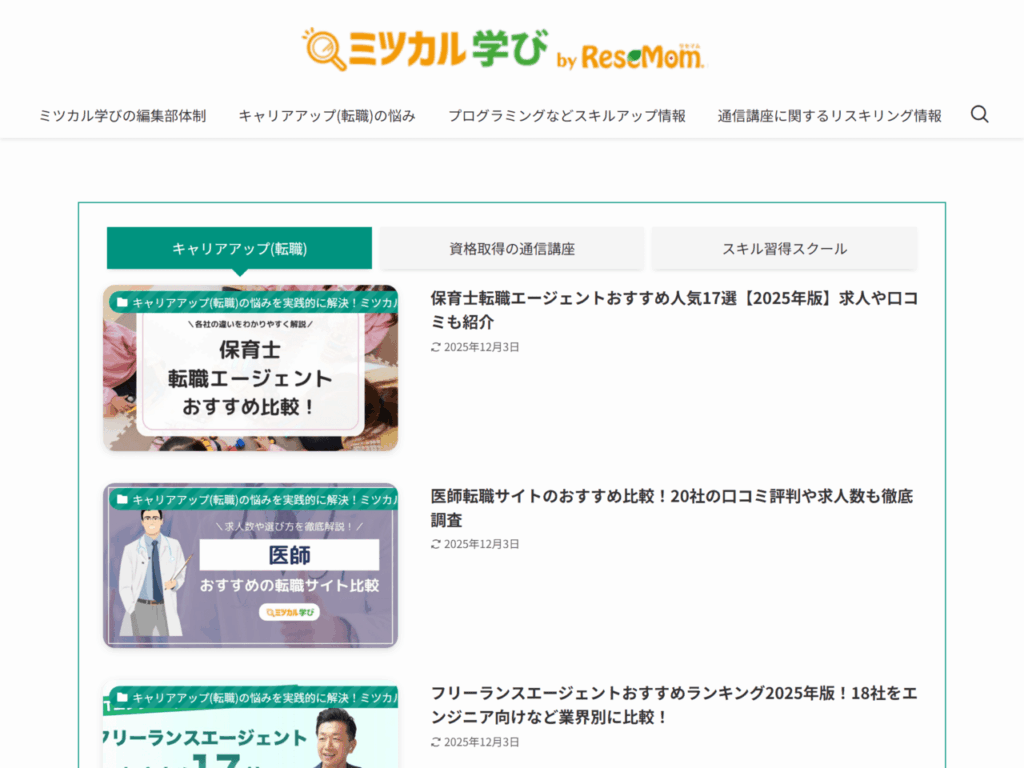Click folder icon on 保育士 thumbnail category label
The height and width of the screenshot is (768, 1024).
[x=122, y=302]
